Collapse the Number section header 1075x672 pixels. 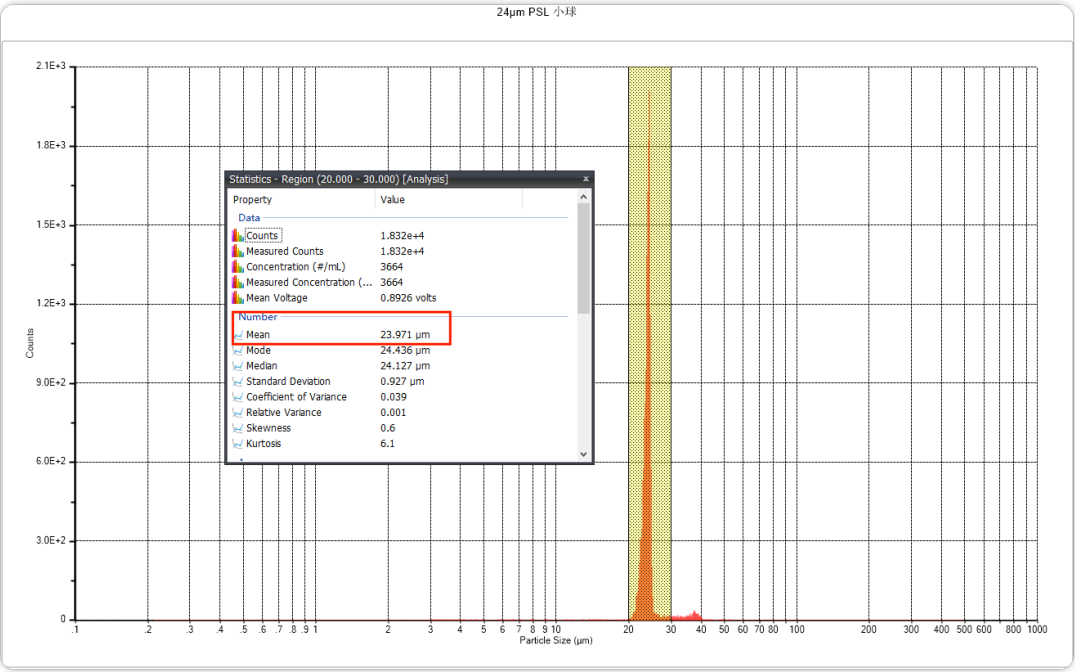[258, 317]
